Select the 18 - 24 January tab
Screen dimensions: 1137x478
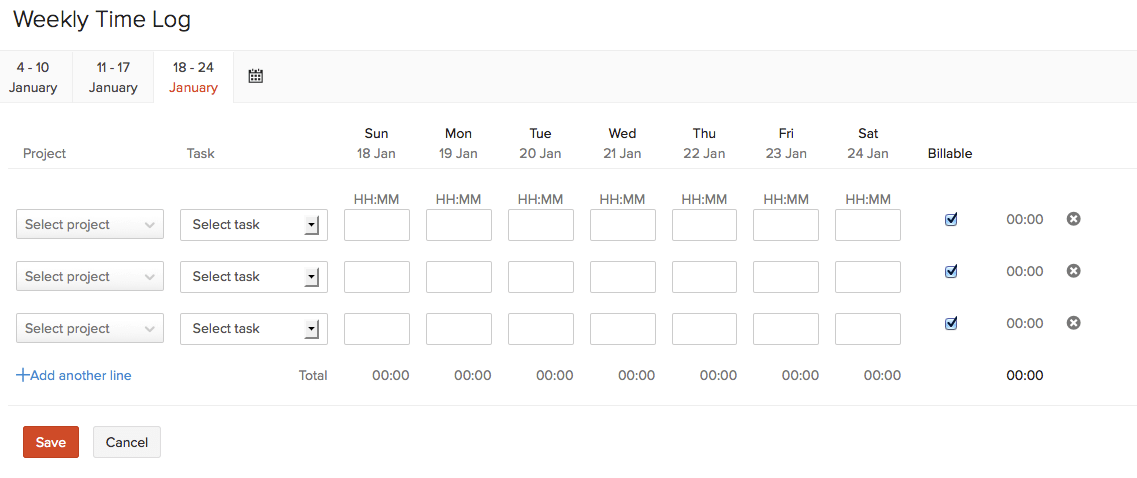coord(193,77)
